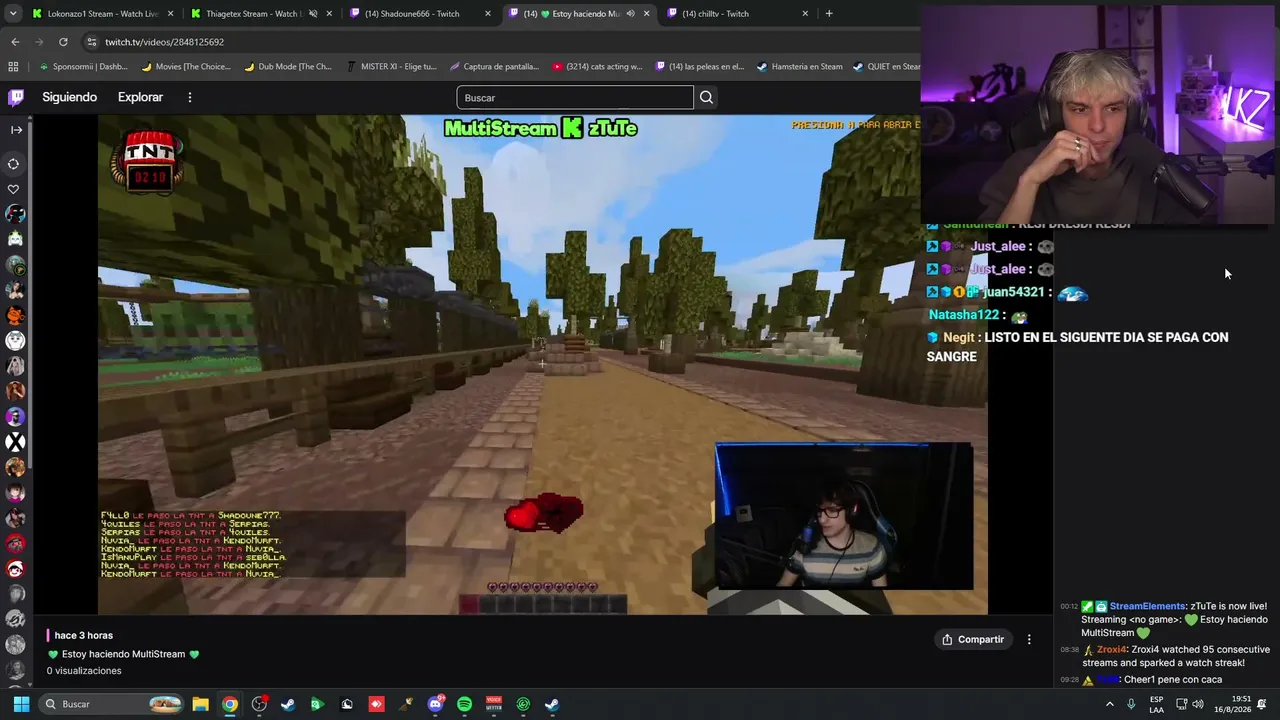Open the Windows Start menu
This screenshot has height=720, width=1280.
tap(21, 704)
